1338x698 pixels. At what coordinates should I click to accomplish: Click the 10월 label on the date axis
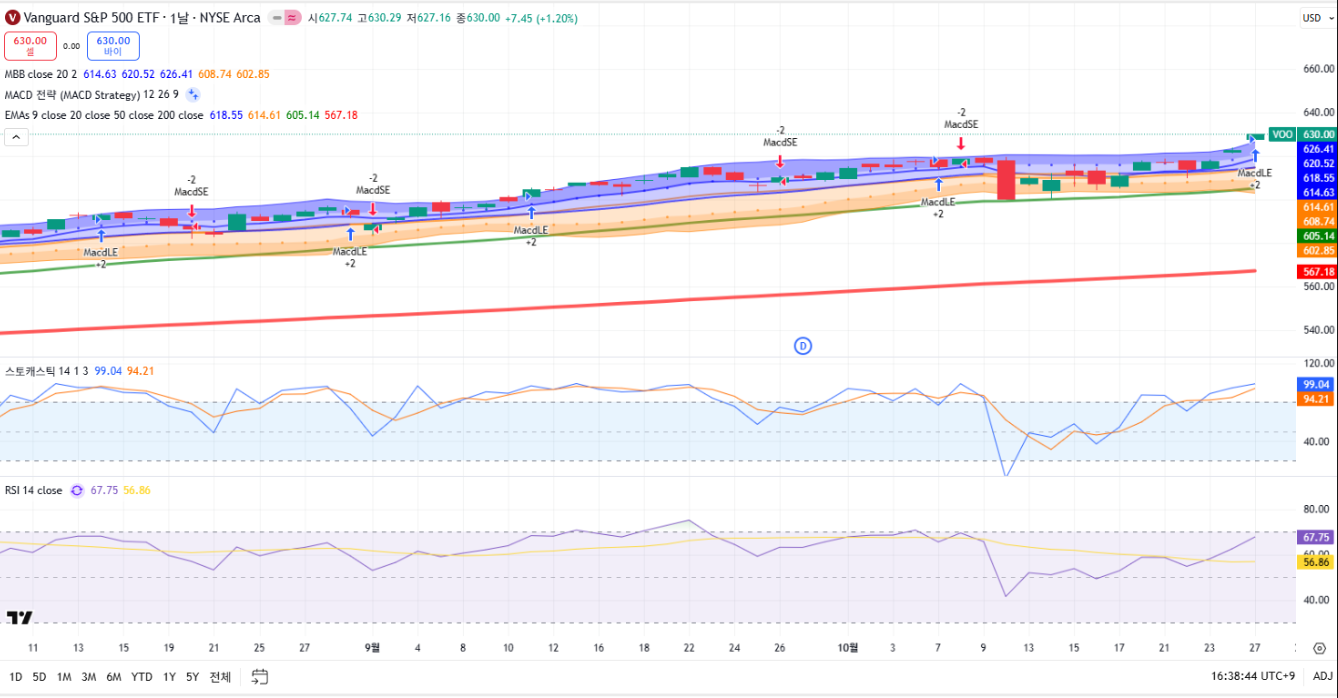click(x=847, y=647)
